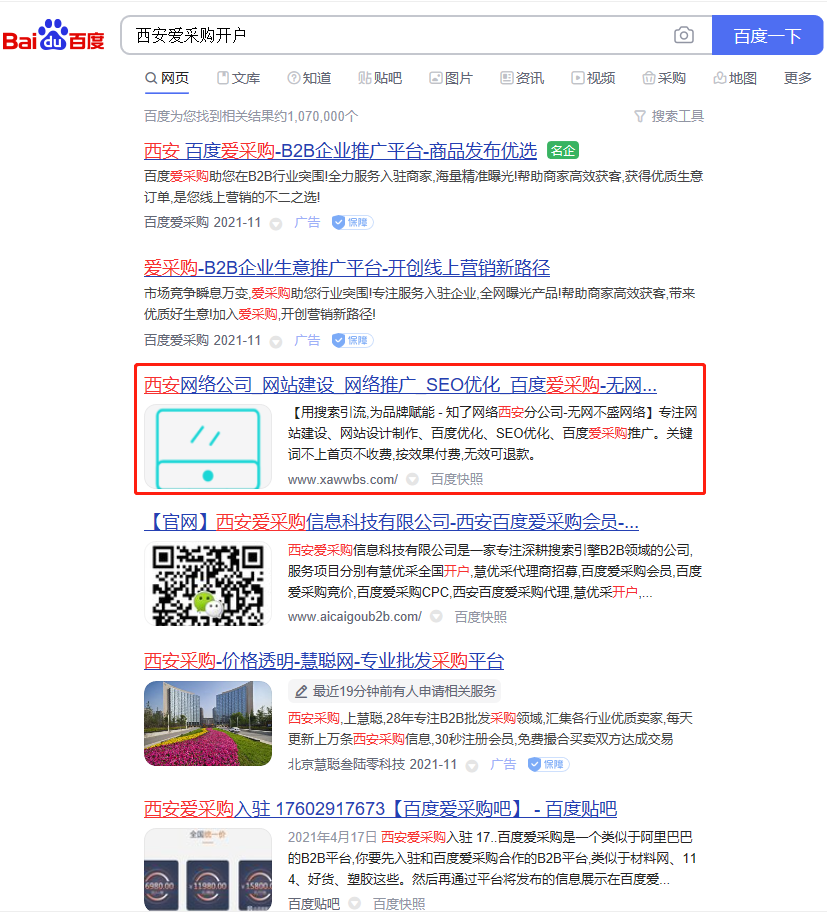Open 【官网】西安爱采购信息科技有限公司 result
Screen dimensions: 827x913
[391, 522]
